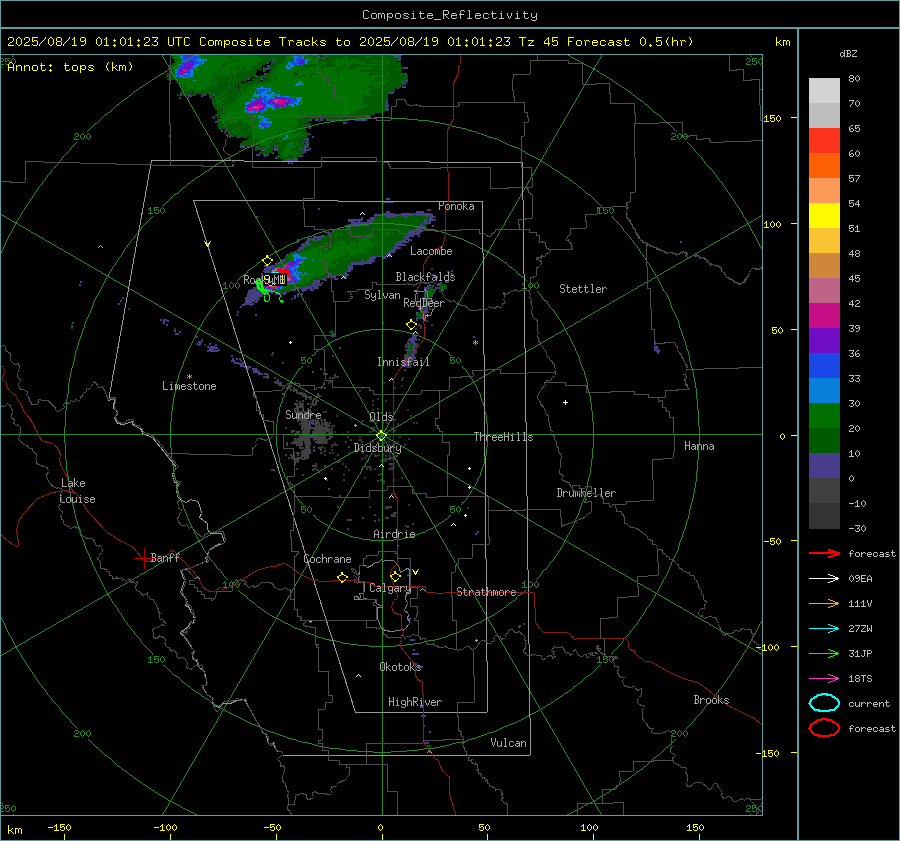Pick the light blue 30-33 dBZ swatch
This screenshot has width=900, height=841.
[x=824, y=390]
